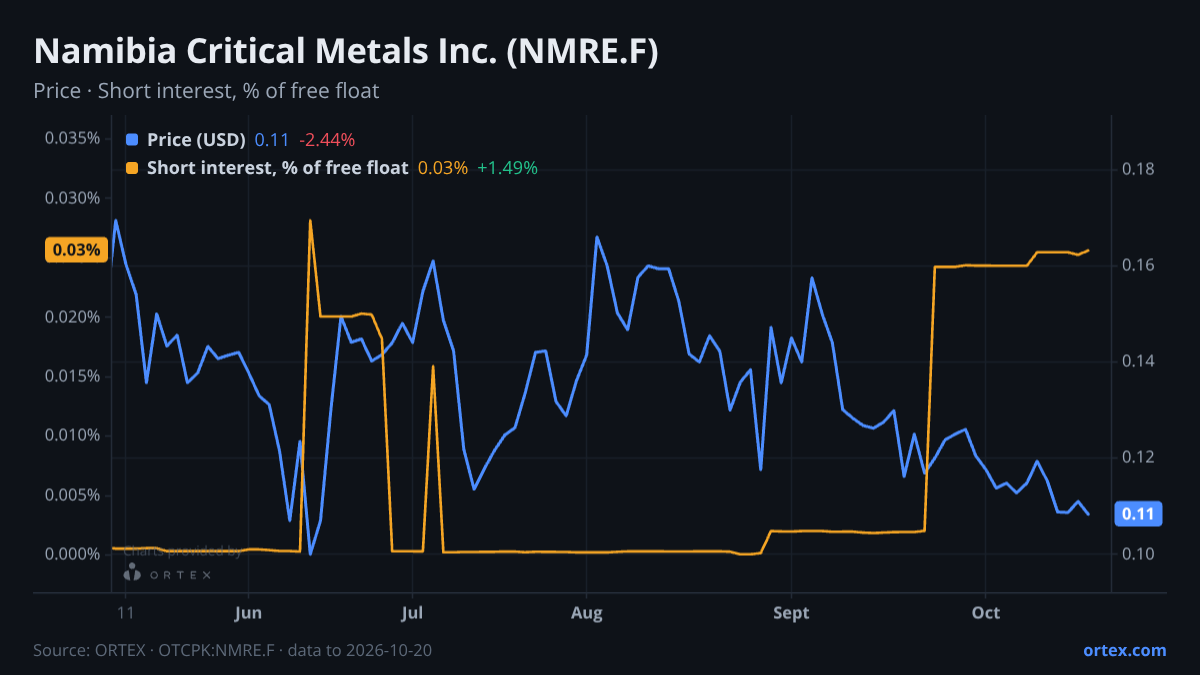Click the 0.030% left axis label
Screen dimensions: 1200x675
72,198
